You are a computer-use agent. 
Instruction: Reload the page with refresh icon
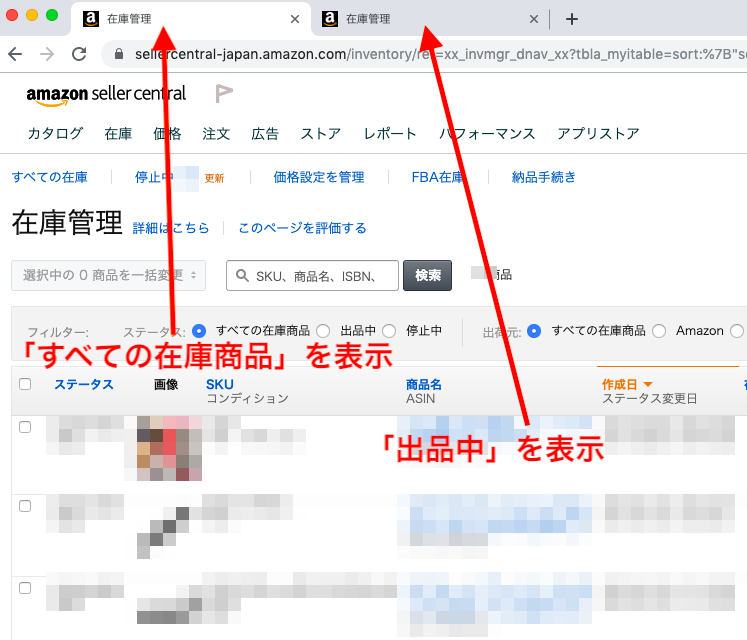[79, 54]
